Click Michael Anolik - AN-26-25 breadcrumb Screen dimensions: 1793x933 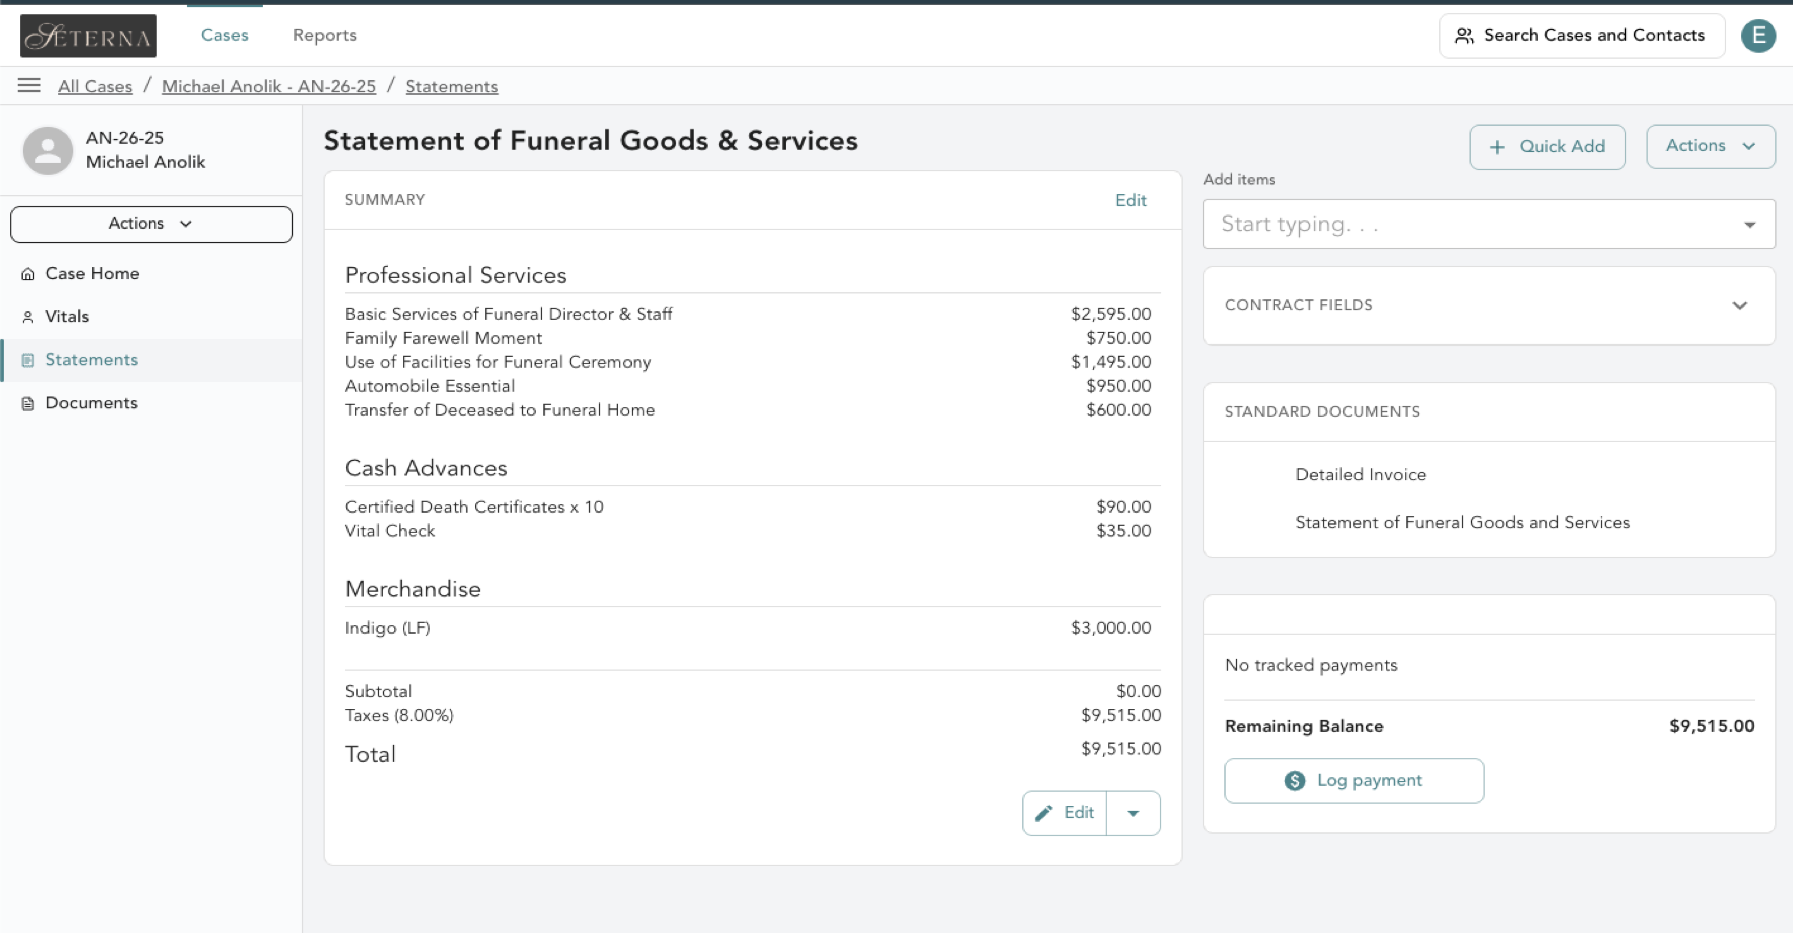[x=269, y=86]
